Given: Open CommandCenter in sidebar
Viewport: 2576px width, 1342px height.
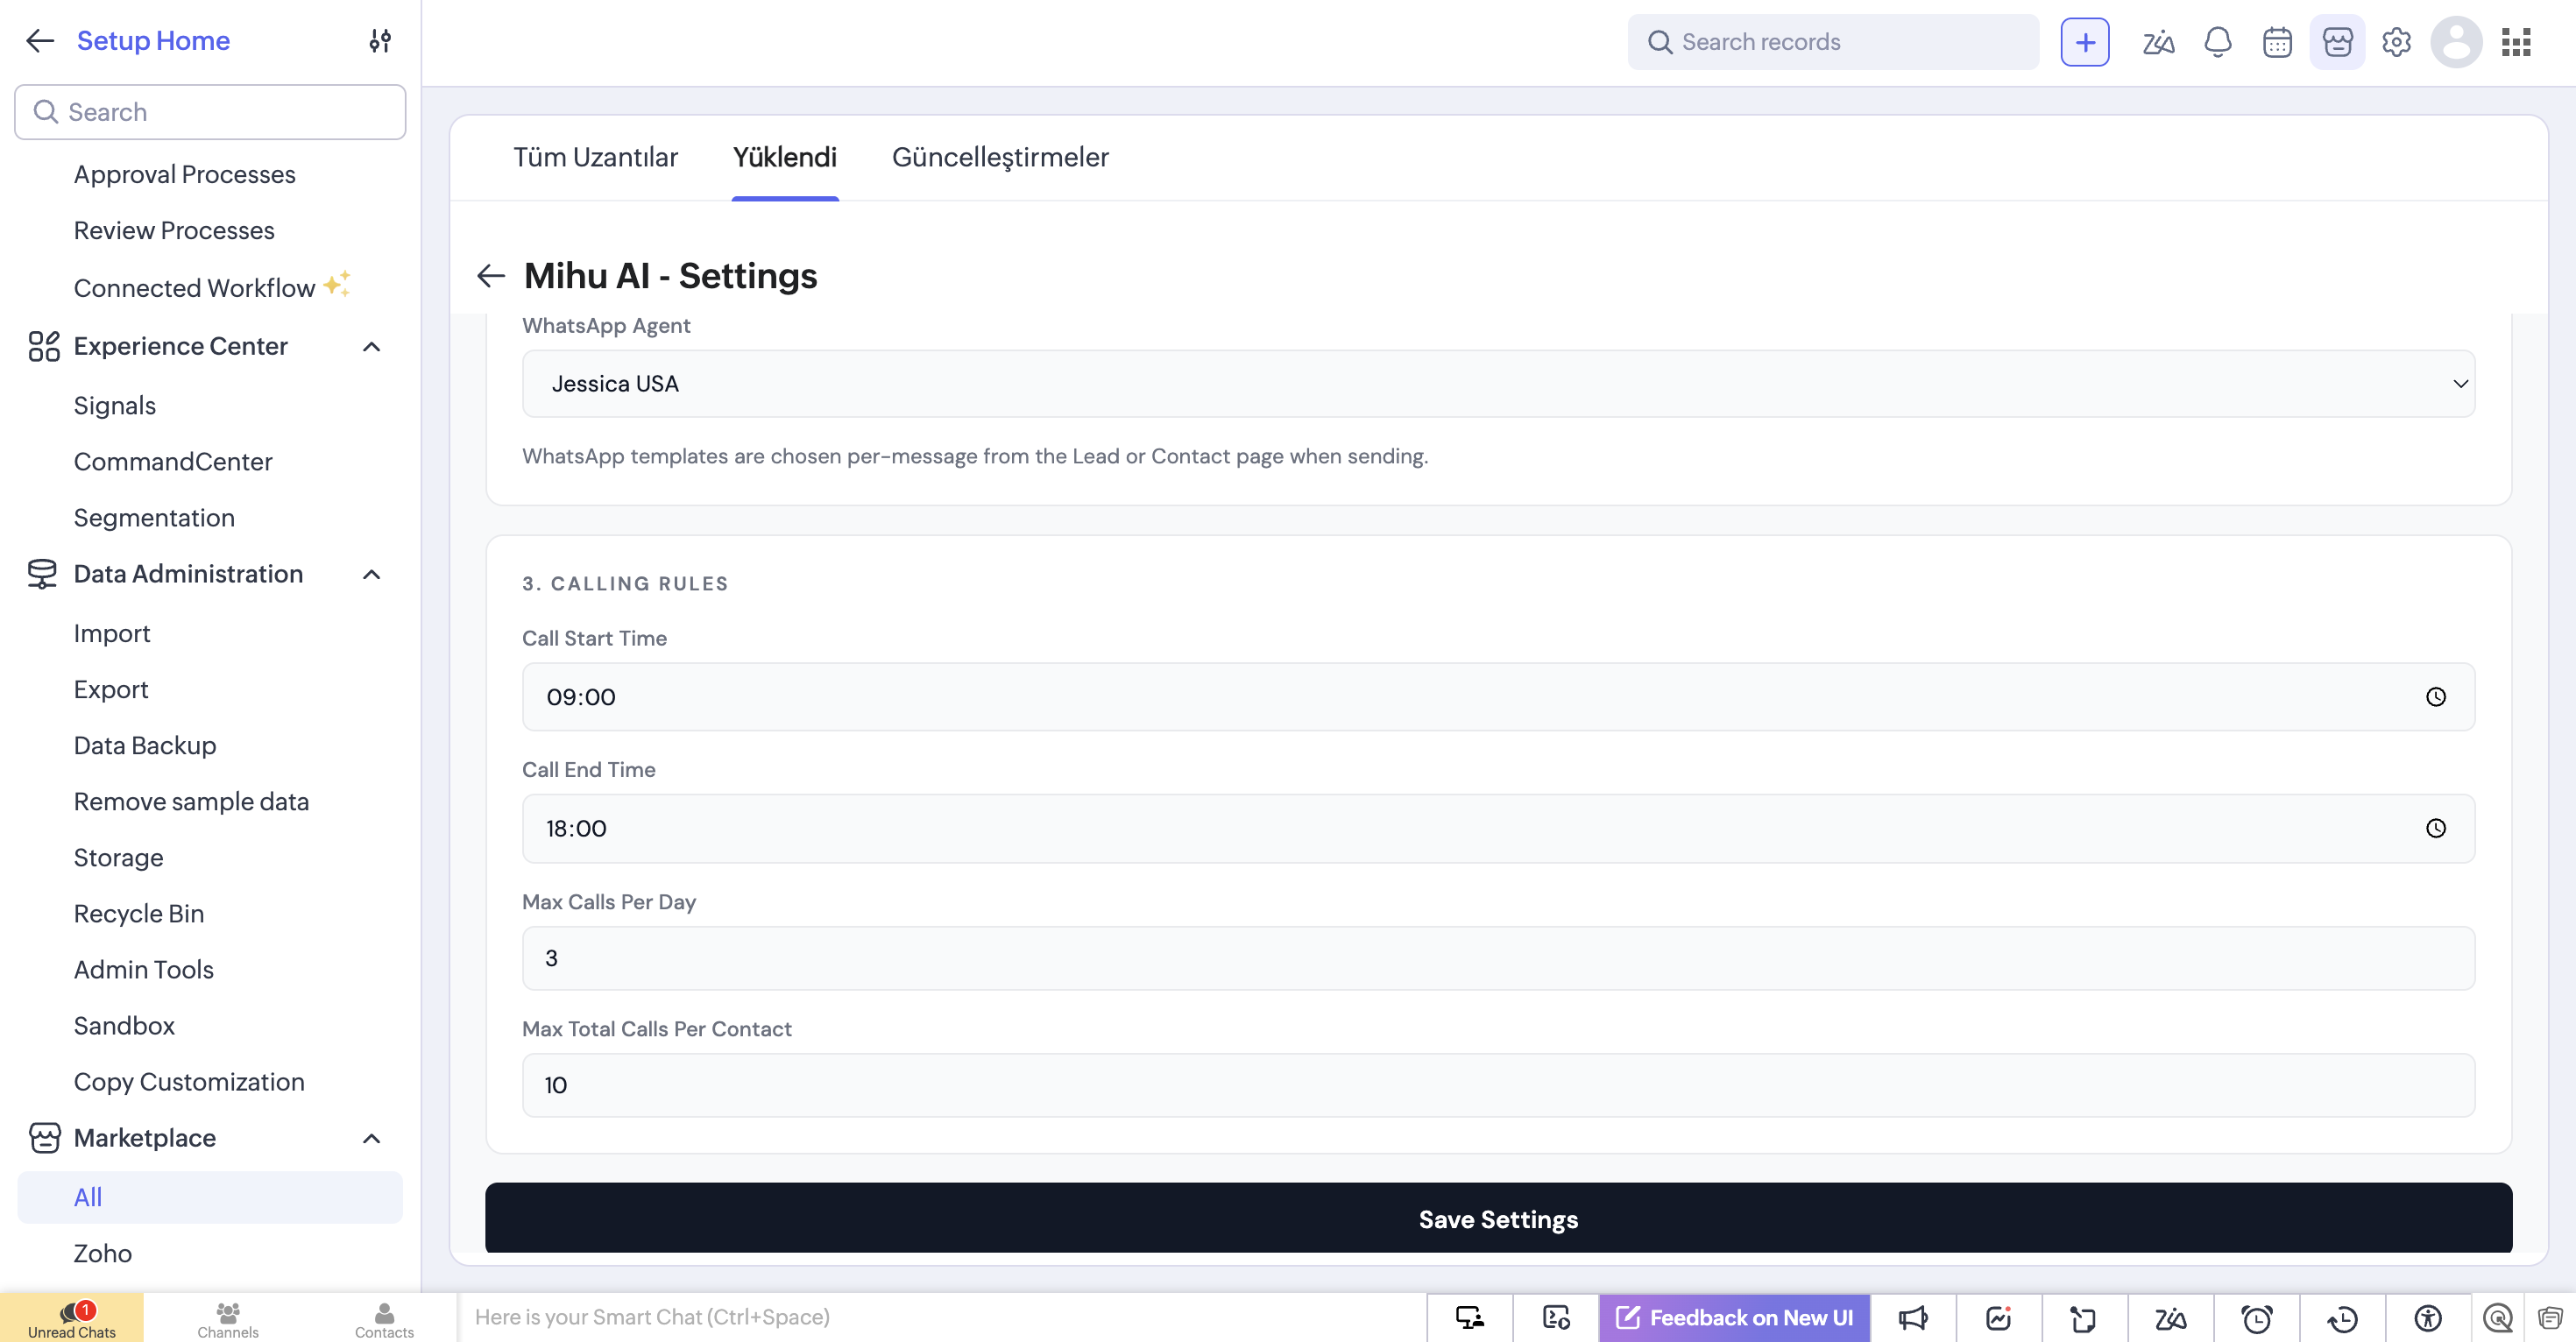Looking at the screenshot, I should pyautogui.click(x=173, y=461).
